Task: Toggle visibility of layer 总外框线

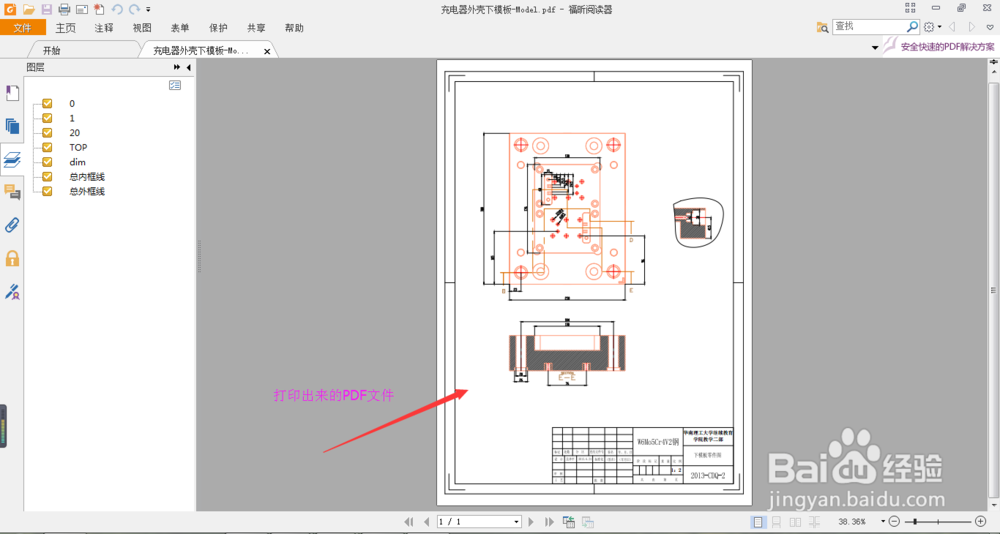Action: pyautogui.click(x=47, y=191)
